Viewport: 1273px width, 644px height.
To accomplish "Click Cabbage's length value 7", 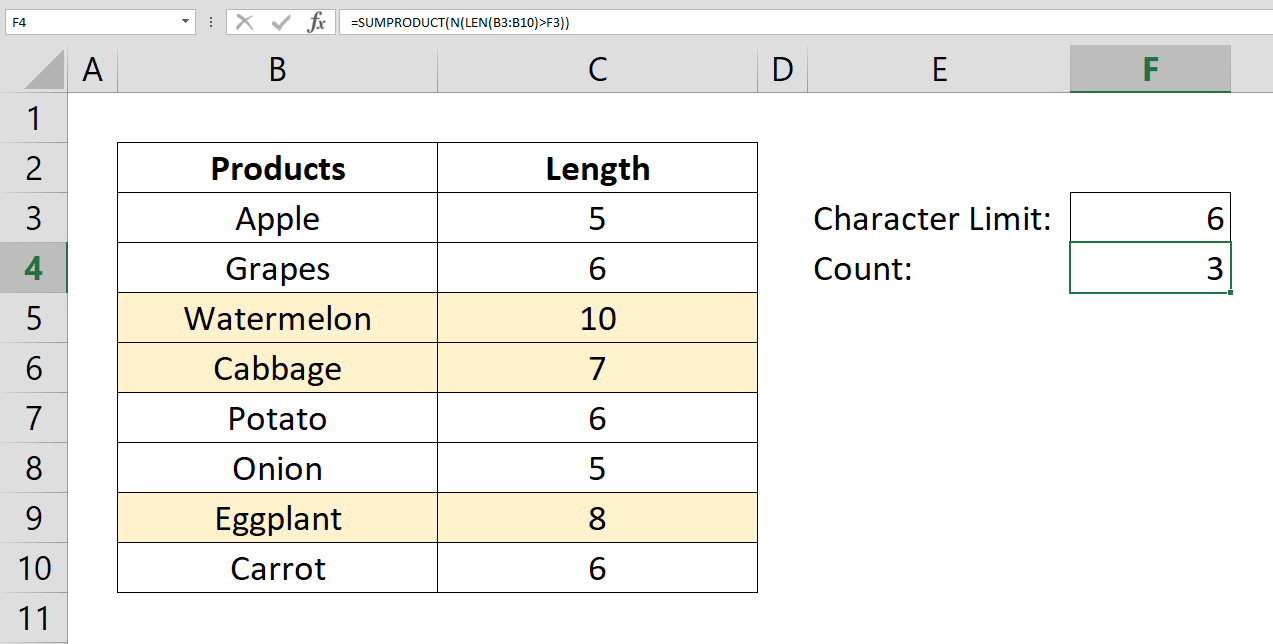I will [598, 368].
